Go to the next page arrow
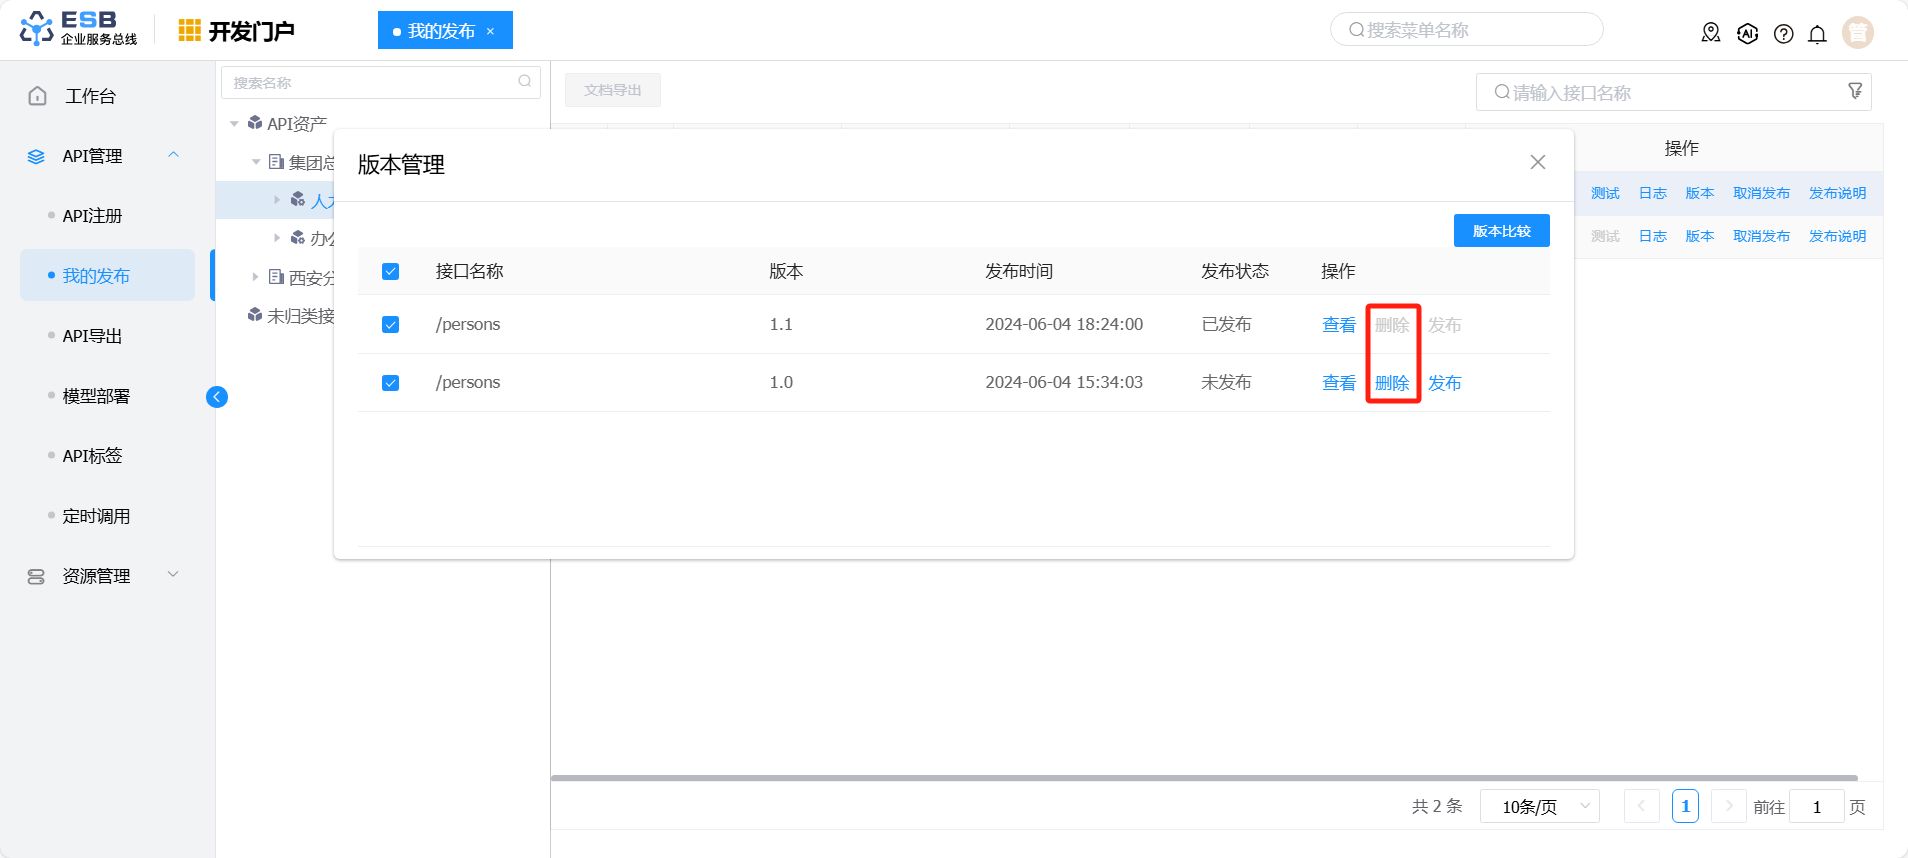 [1728, 806]
